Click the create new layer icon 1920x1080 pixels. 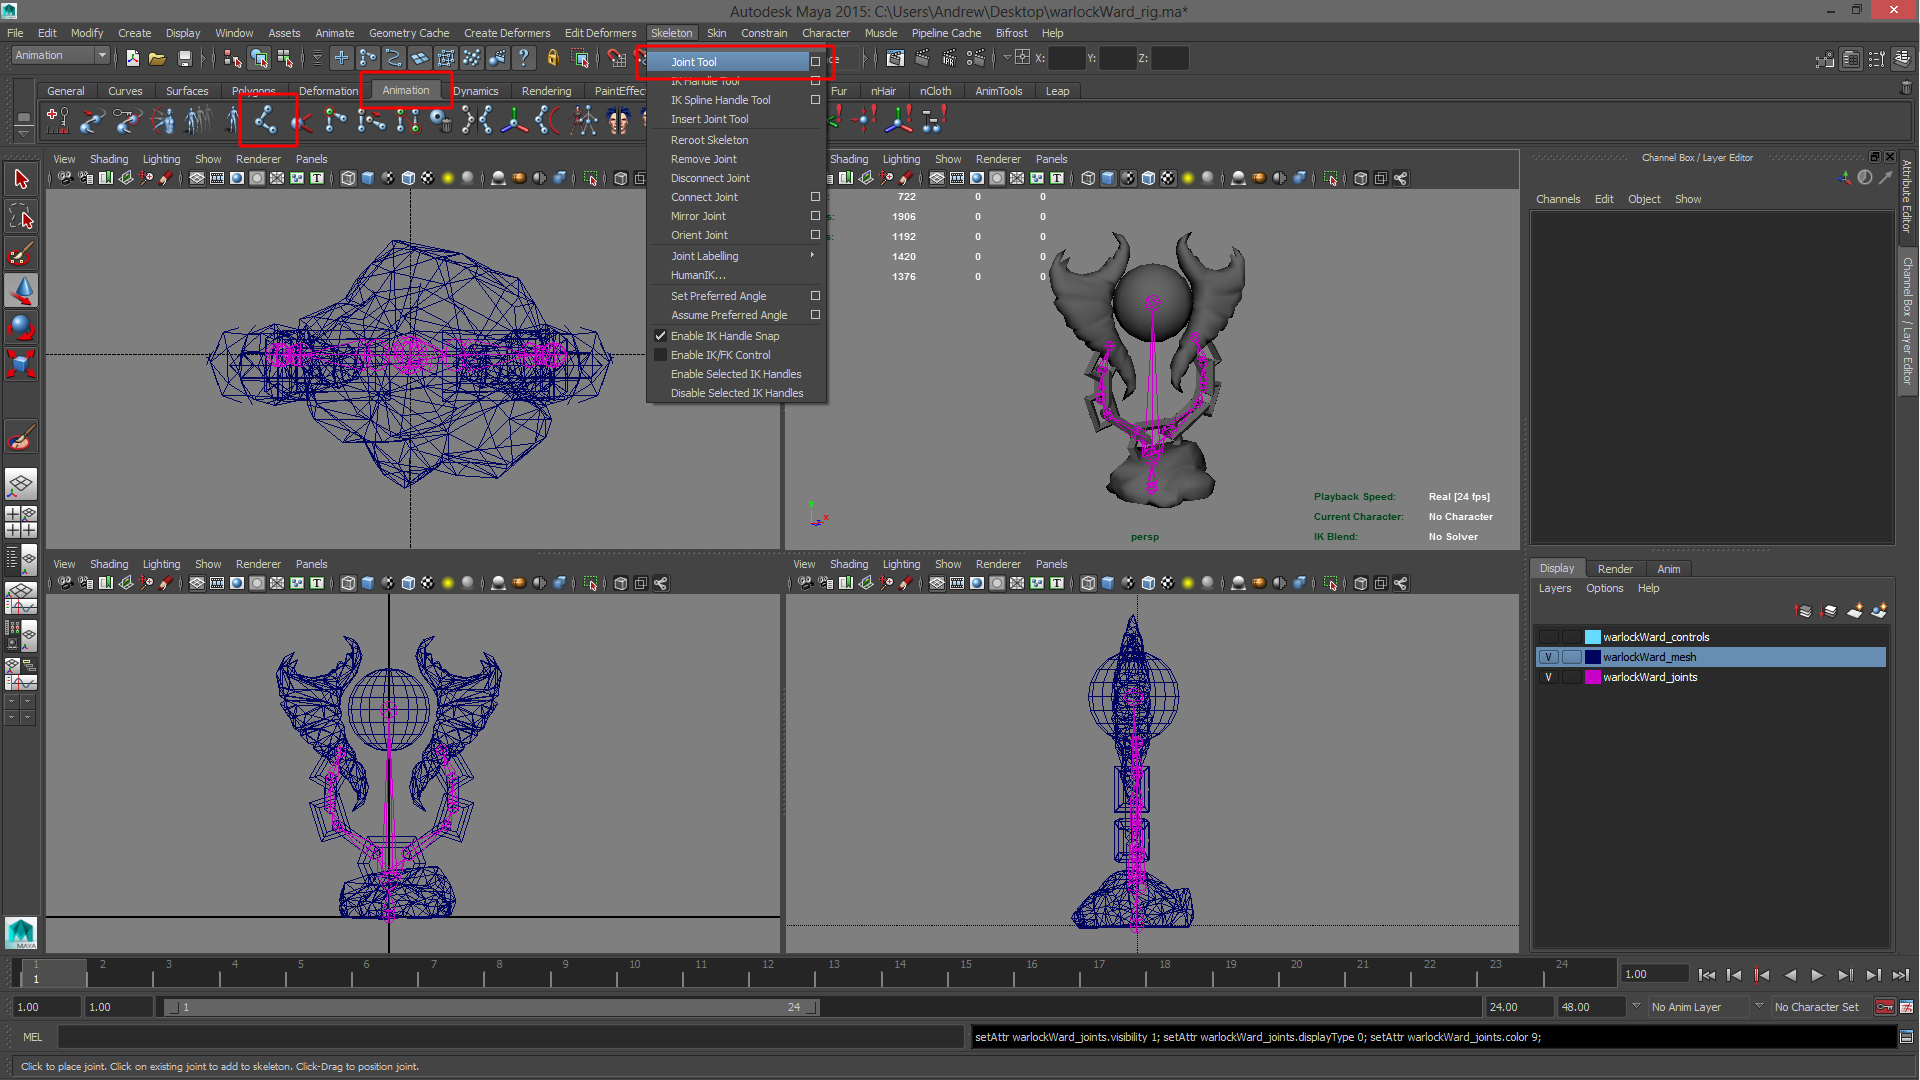click(1854, 611)
